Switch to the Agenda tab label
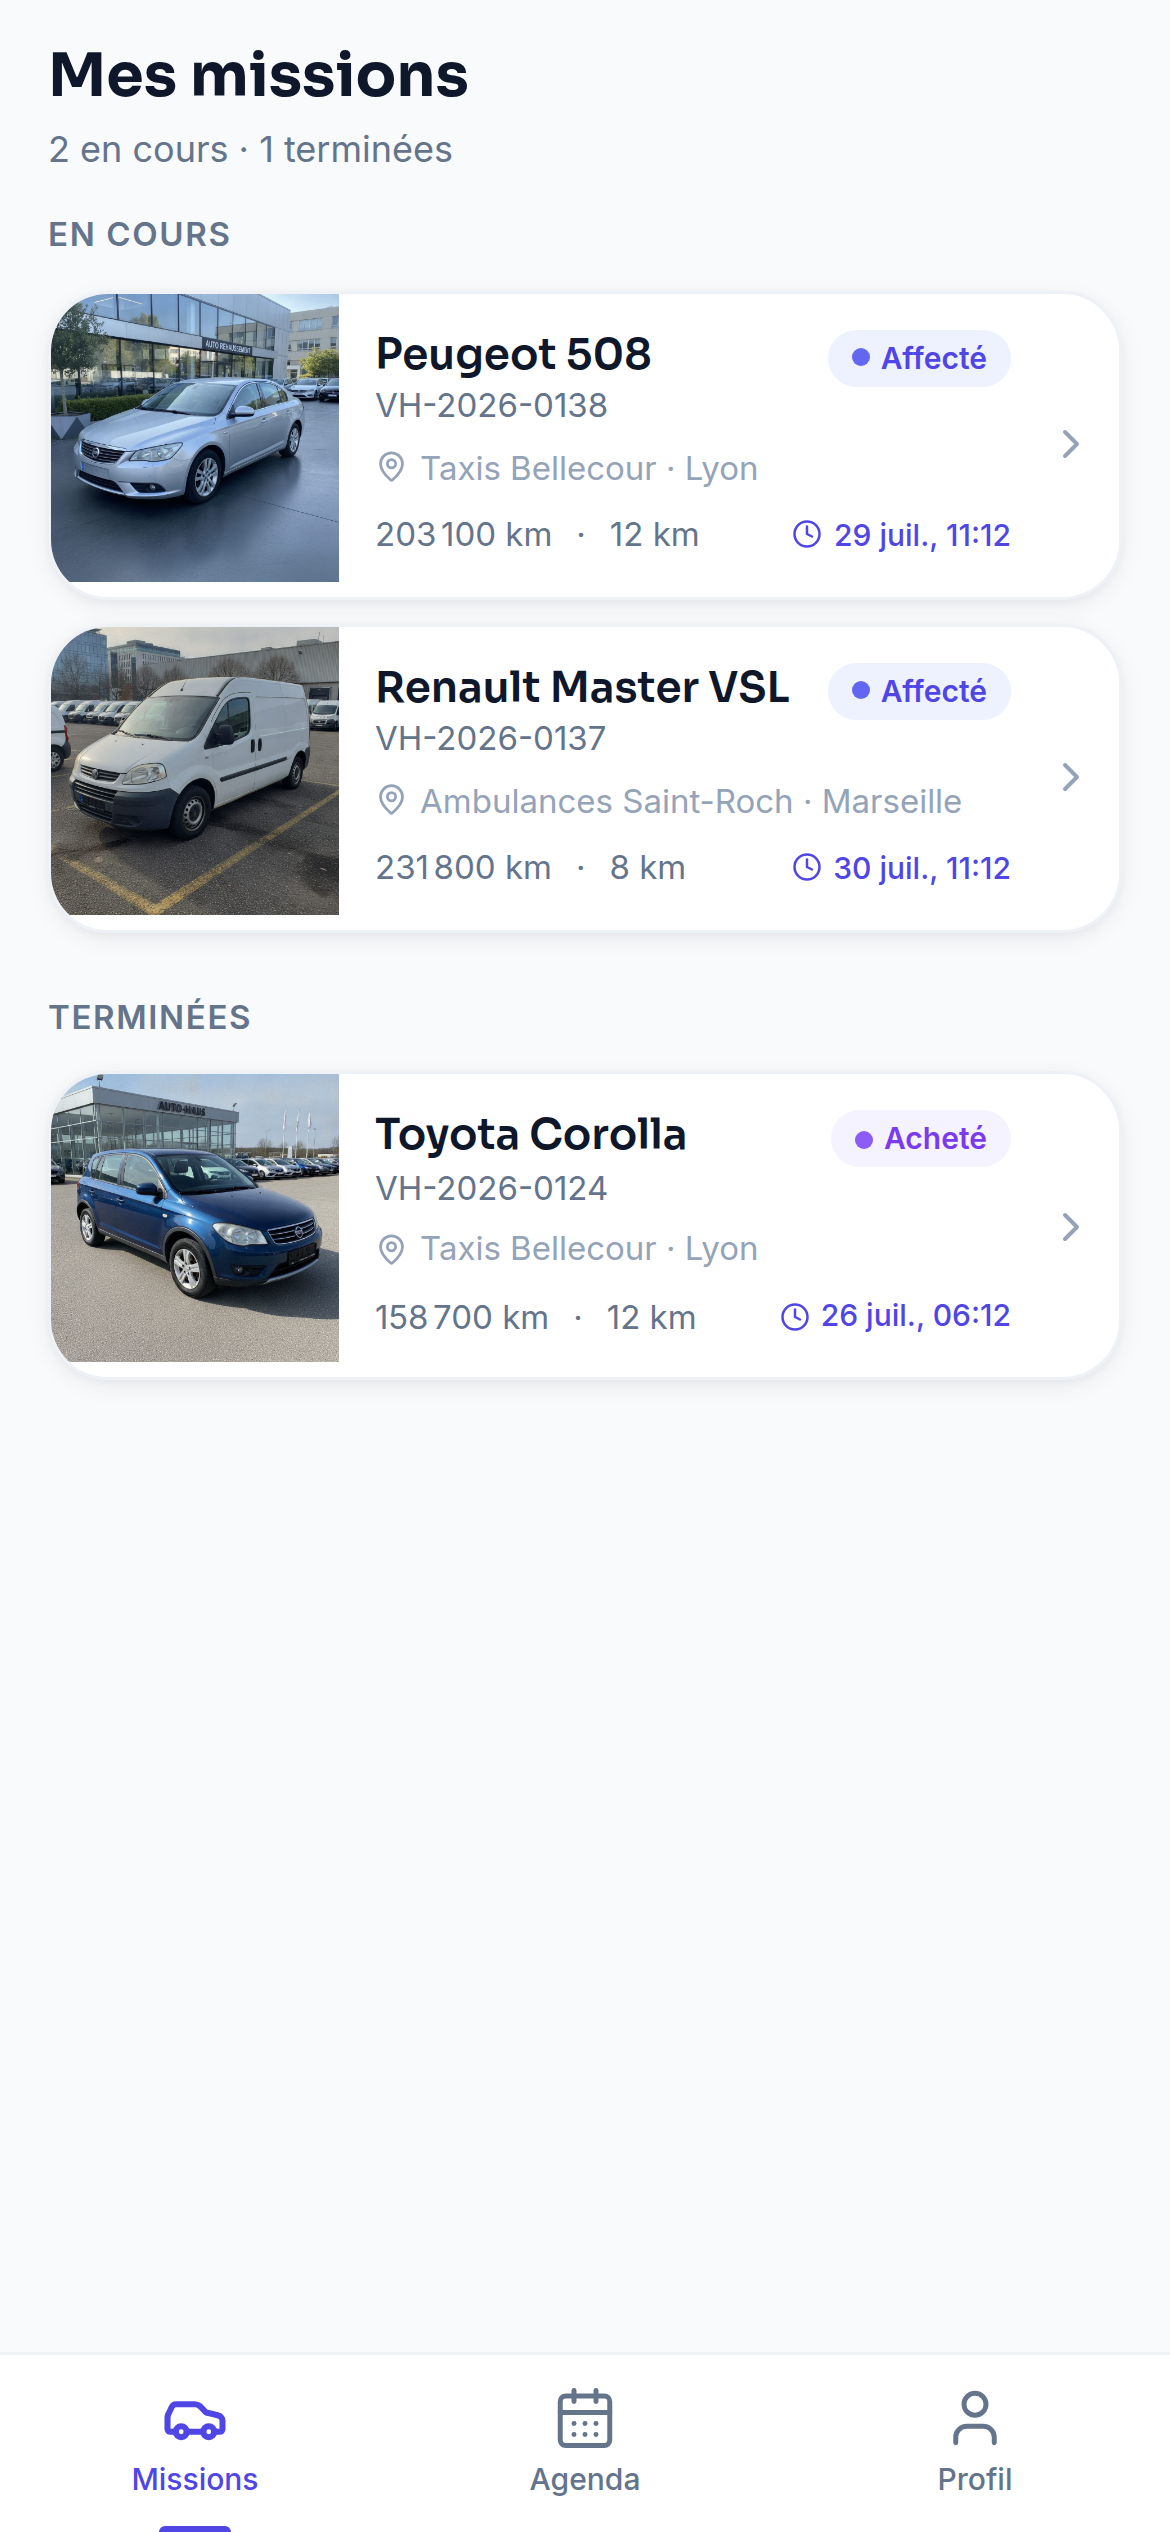Image resolution: width=1170 pixels, height=2532 pixels. pyautogui.click(x=585, y=2479)
